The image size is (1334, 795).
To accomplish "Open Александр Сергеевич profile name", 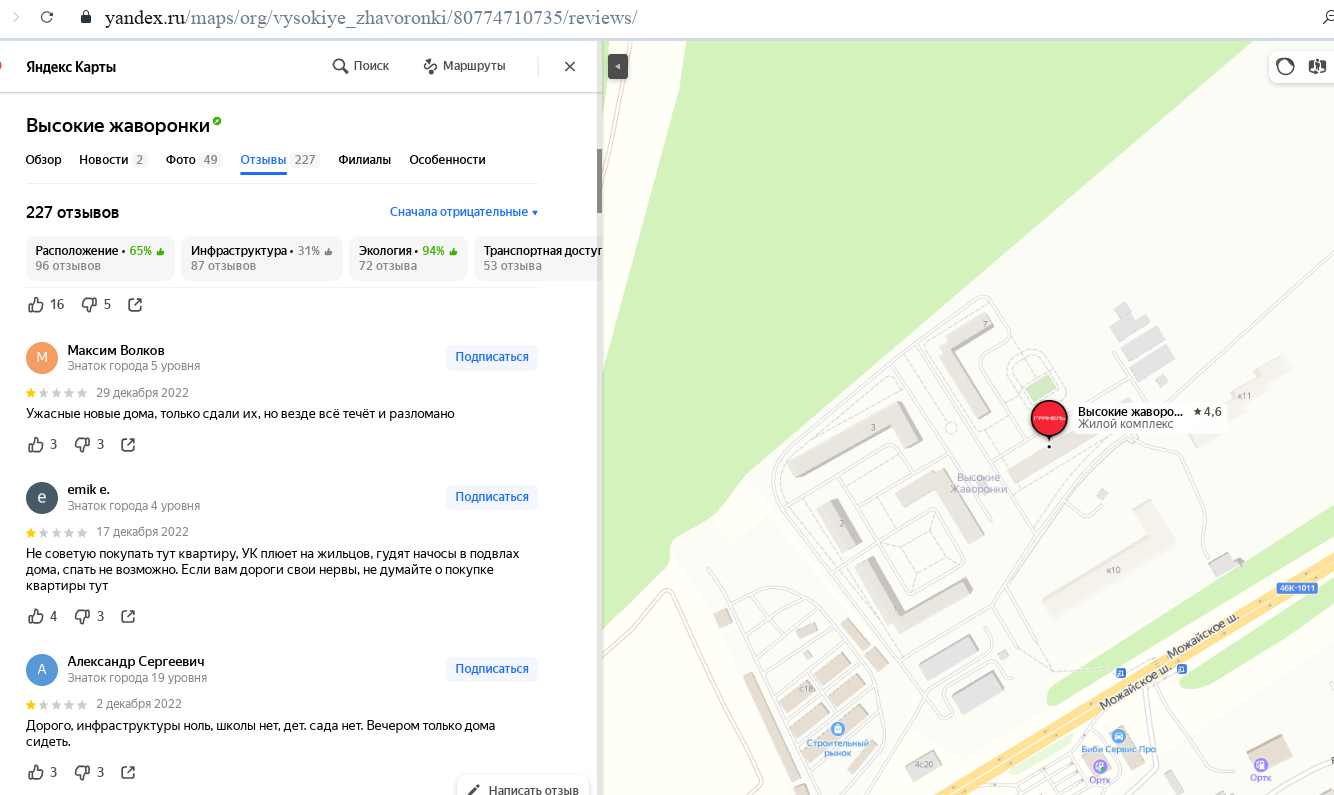I will coord(136,662).
